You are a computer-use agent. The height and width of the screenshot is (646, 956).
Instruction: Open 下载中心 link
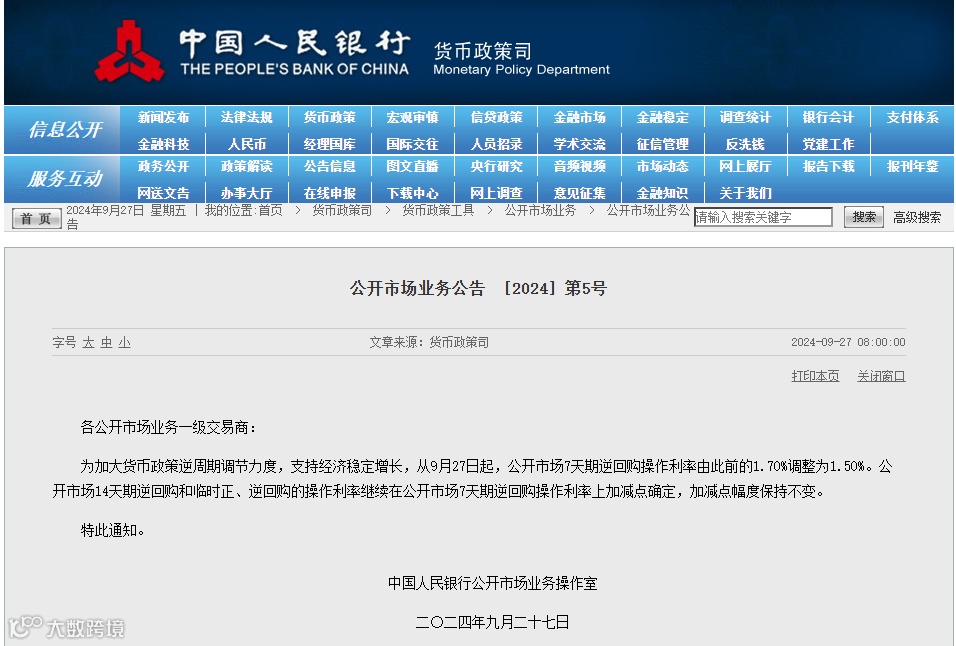pos(412,193)
